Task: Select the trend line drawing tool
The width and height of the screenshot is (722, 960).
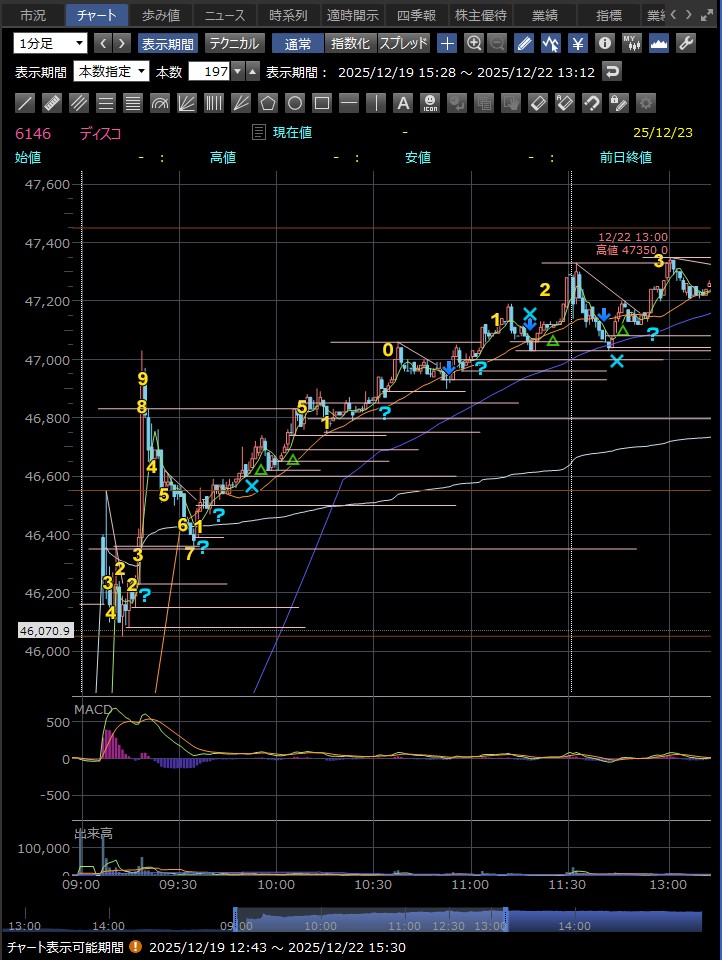Action: (x=26, y=103)
